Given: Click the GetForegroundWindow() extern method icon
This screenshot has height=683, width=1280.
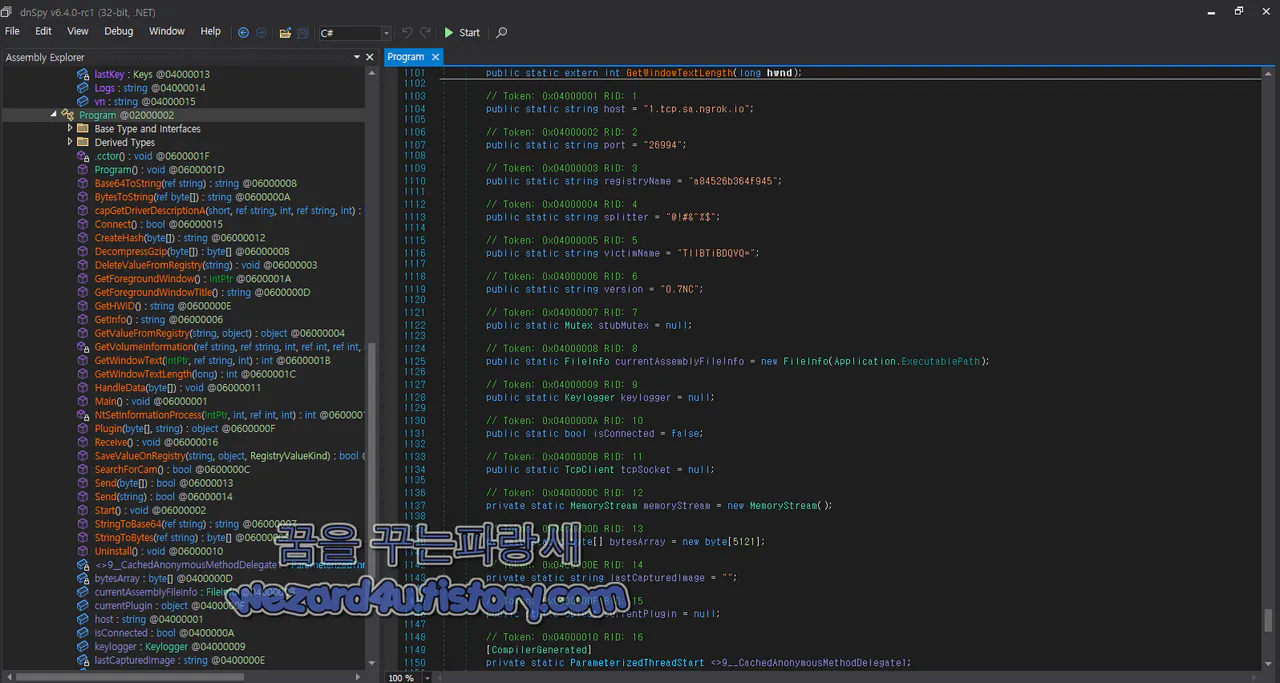Looking at the screenshot, I should pos(84,278).
